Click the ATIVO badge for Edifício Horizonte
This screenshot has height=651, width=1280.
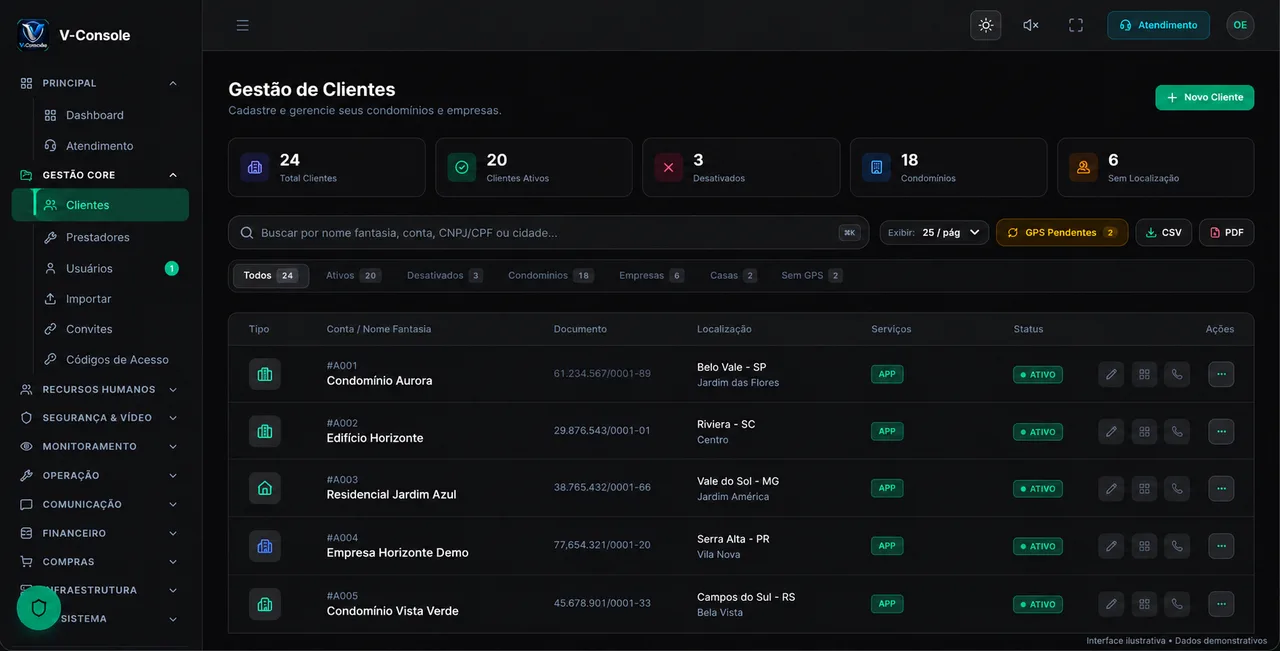pyautogui.click(x=1038, y=432)
